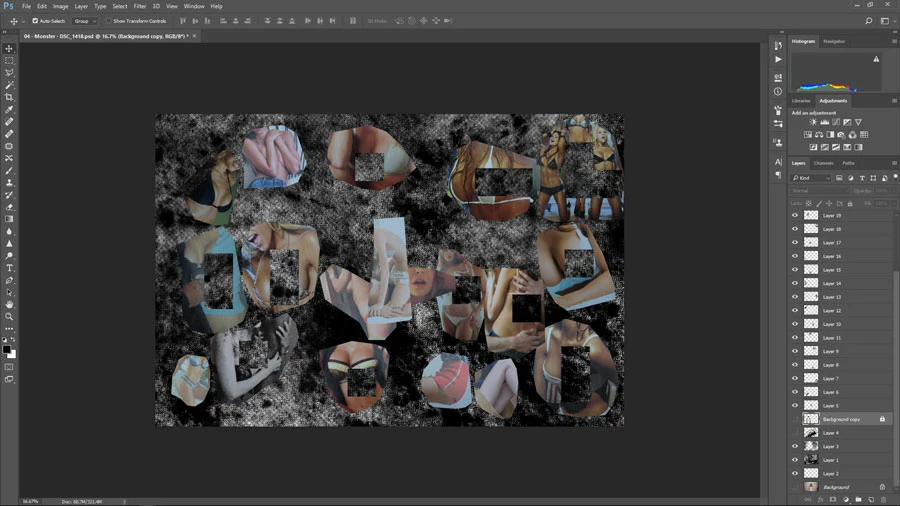Viewport: 900px width, 506px height.
Task: Open the layer blend mode dropdown
Action: tap(819, 190)
